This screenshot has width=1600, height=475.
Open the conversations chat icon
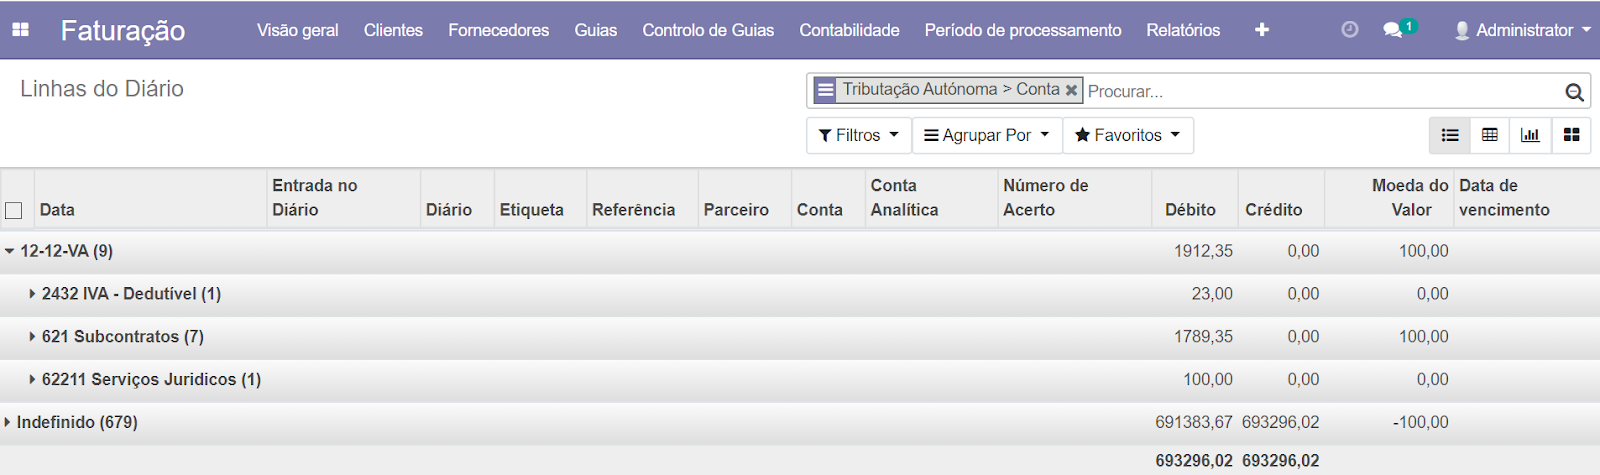(1392, 30)
